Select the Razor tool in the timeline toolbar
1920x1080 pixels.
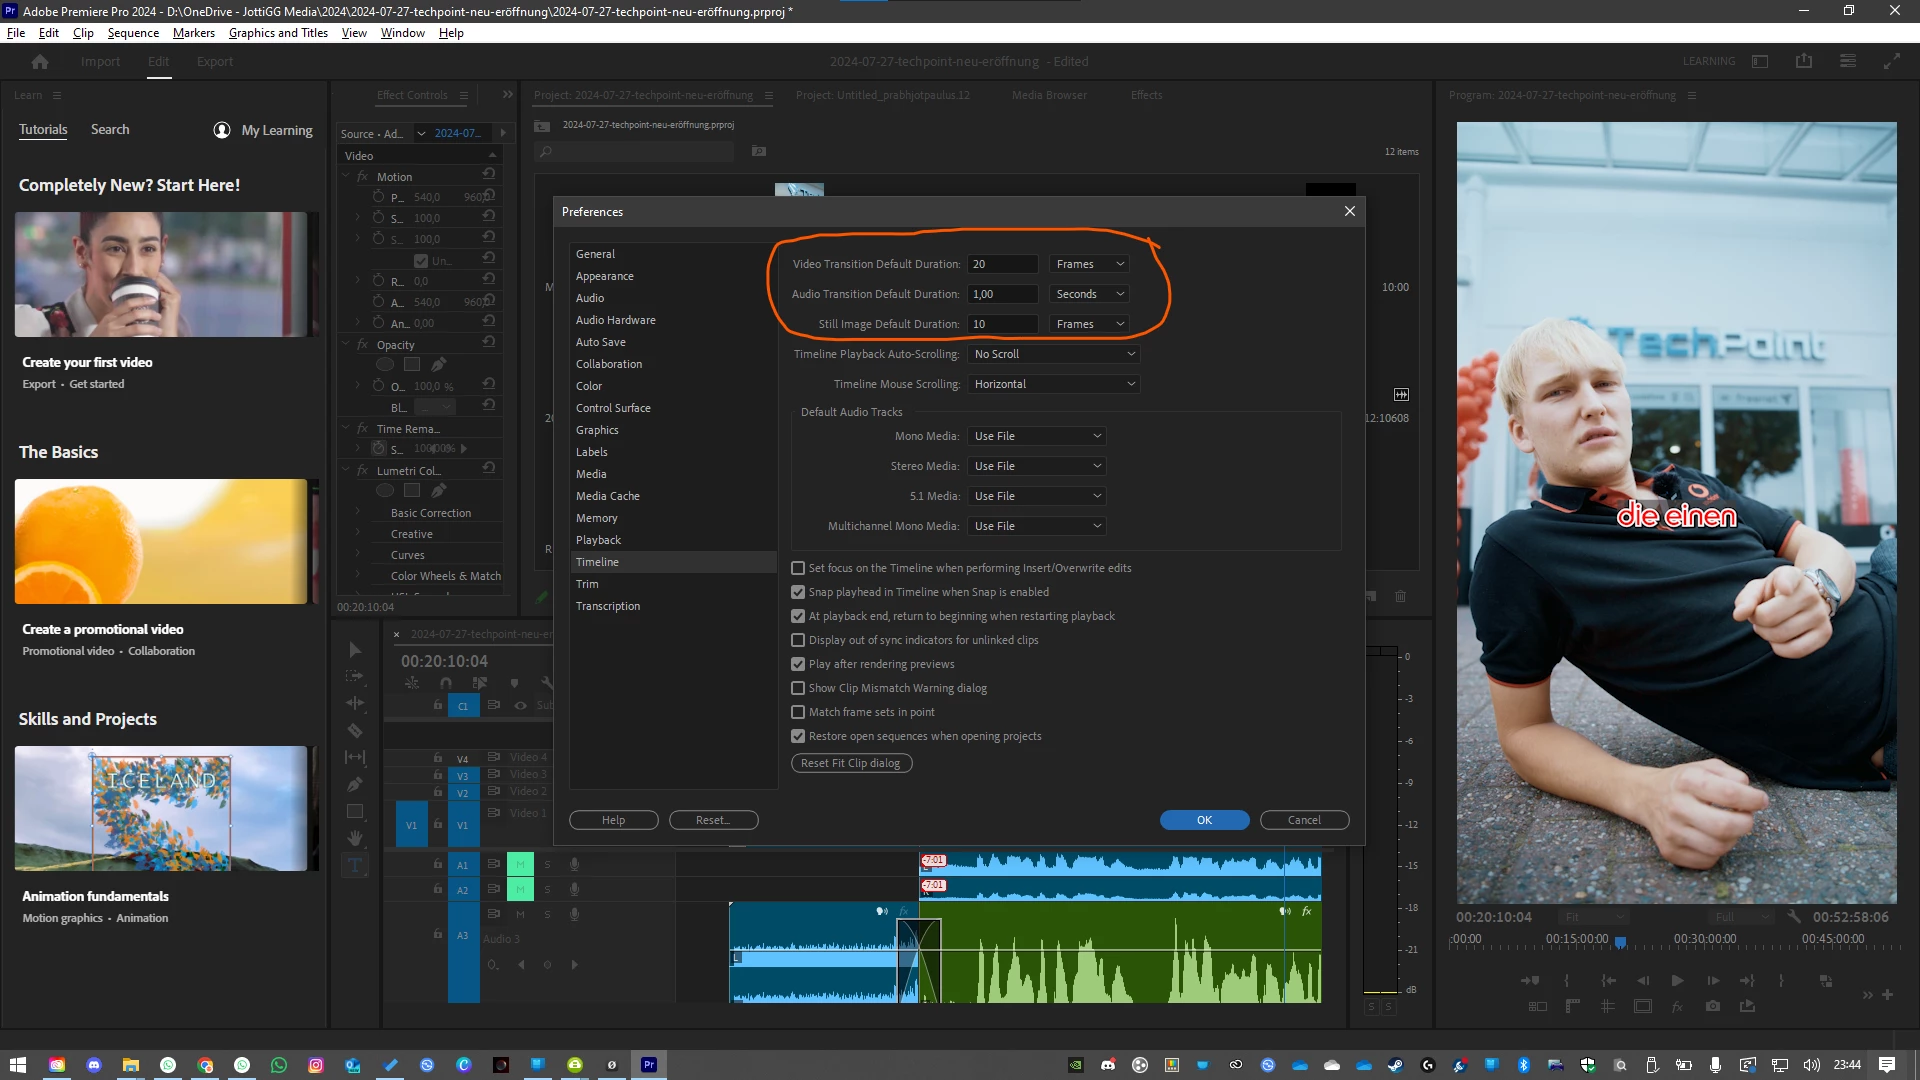pyautogui.click(x=355, y=731)
